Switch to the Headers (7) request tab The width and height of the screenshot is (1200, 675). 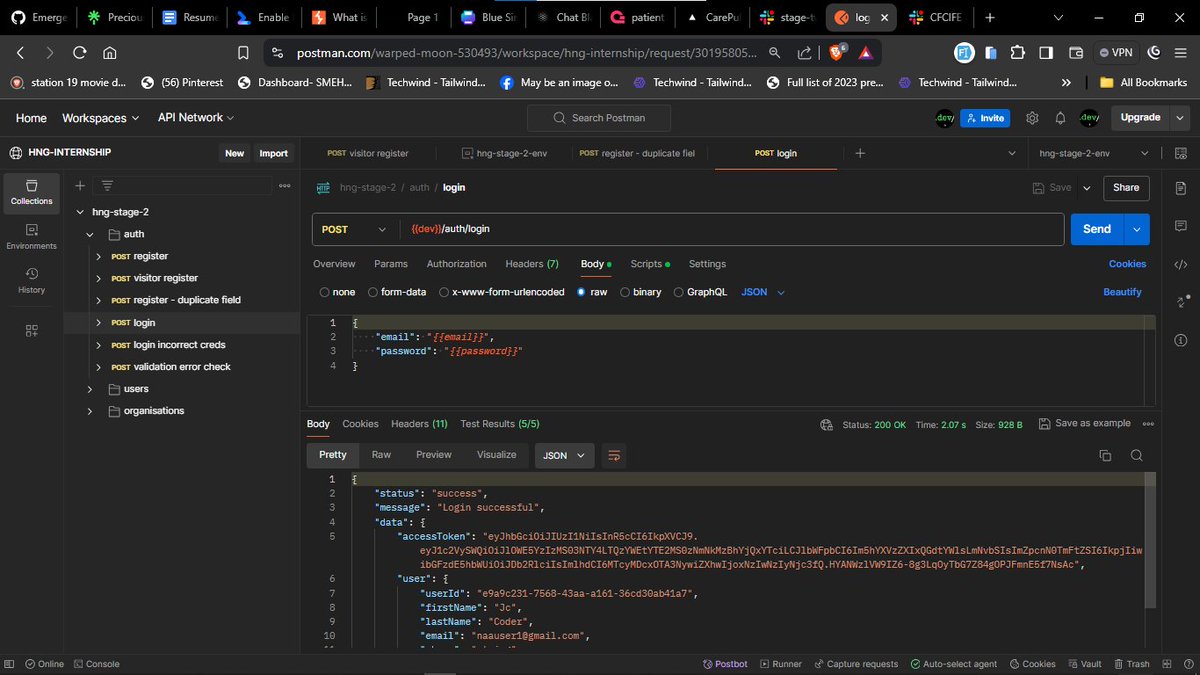(x=532, y=264)
